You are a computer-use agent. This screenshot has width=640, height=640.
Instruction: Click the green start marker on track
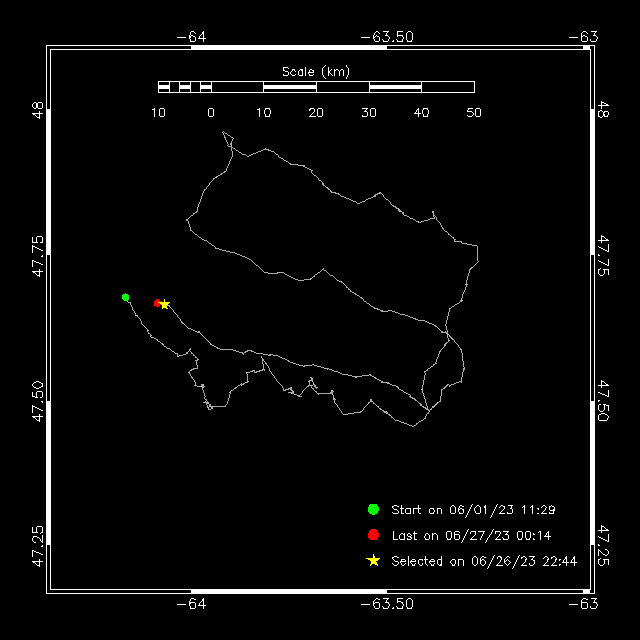pyautogui.click(x=126, y=297)
